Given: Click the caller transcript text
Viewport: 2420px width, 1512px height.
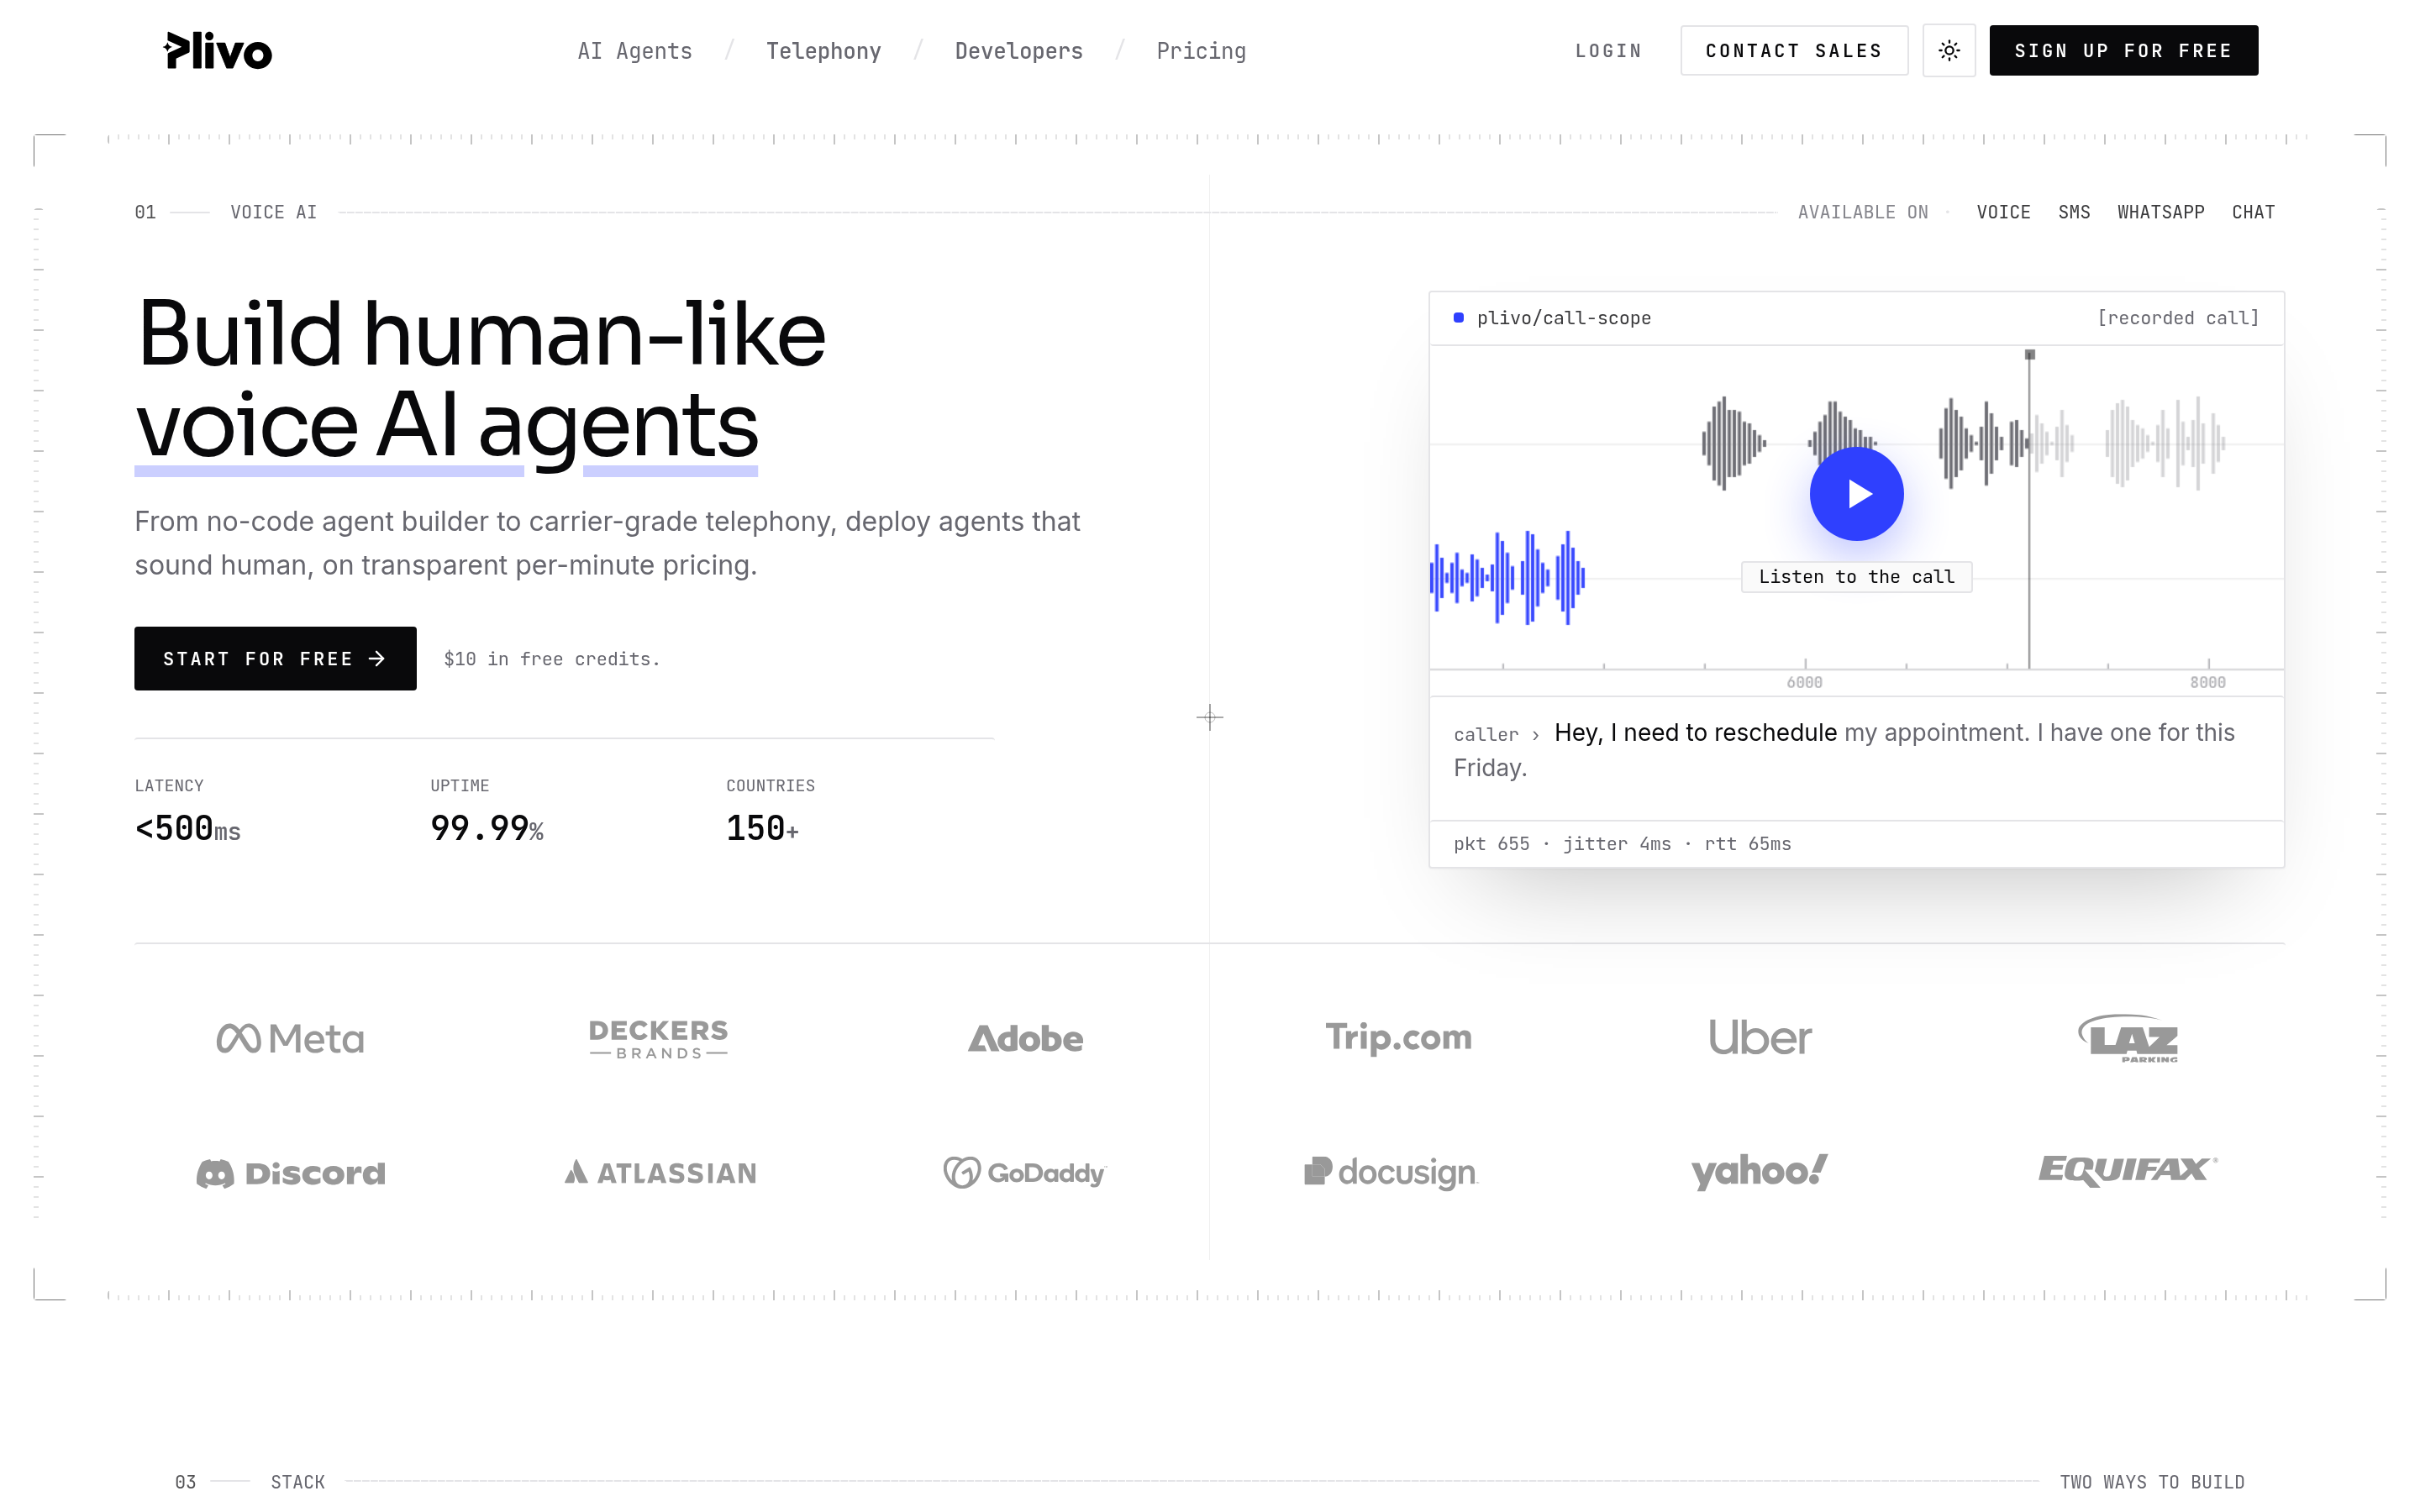Looking at the screenshot, I should pos(1843,750).
